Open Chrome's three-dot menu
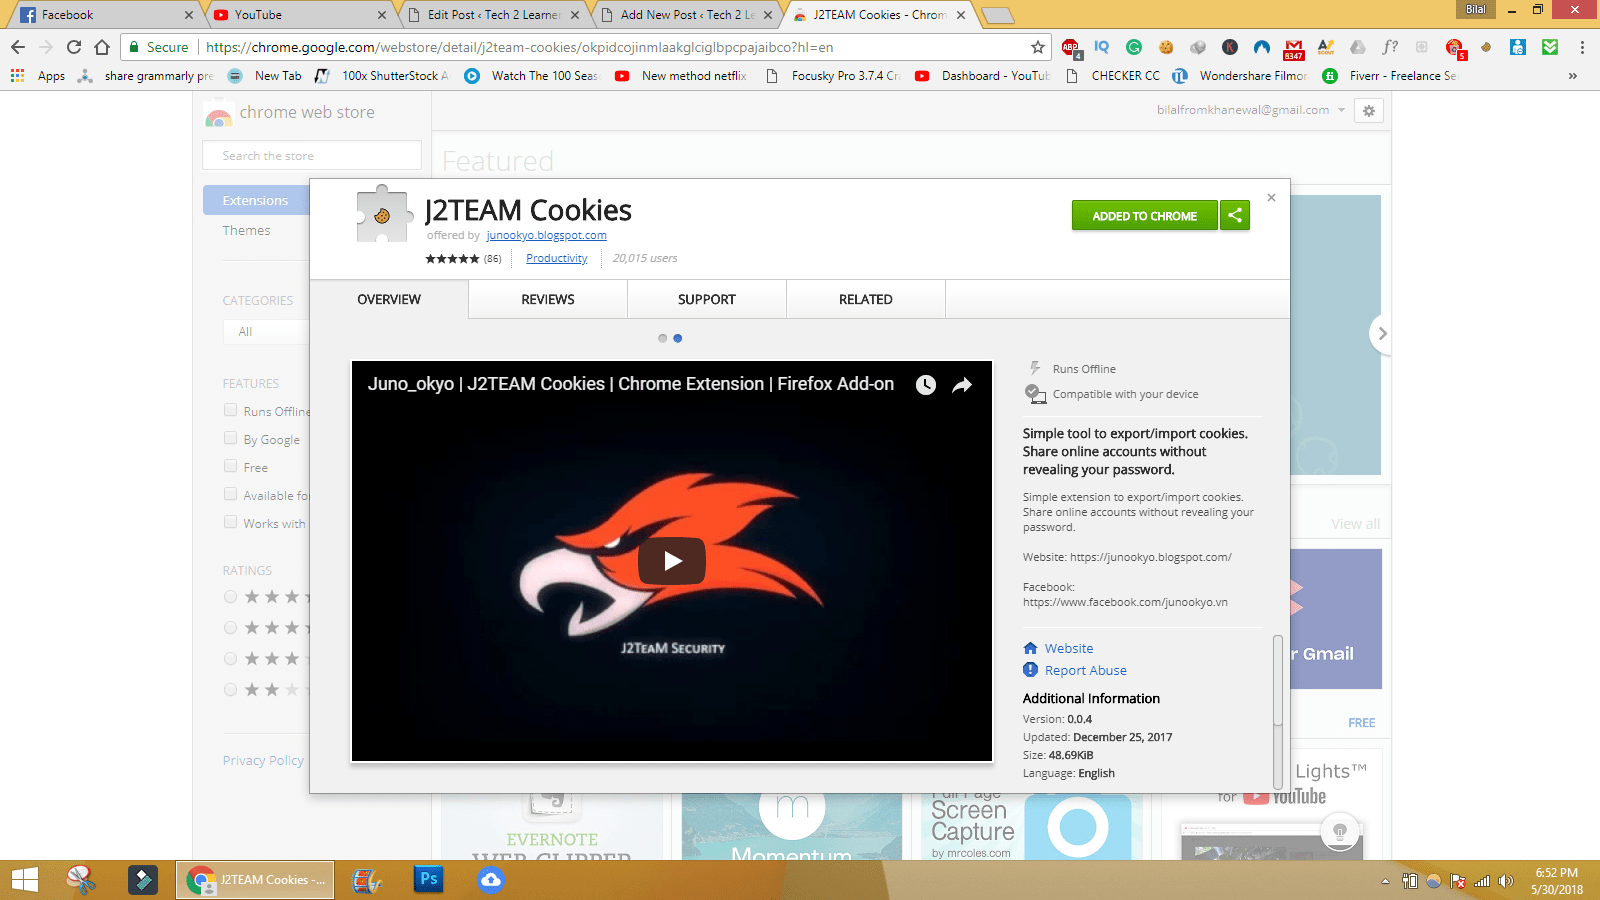 1580,47
